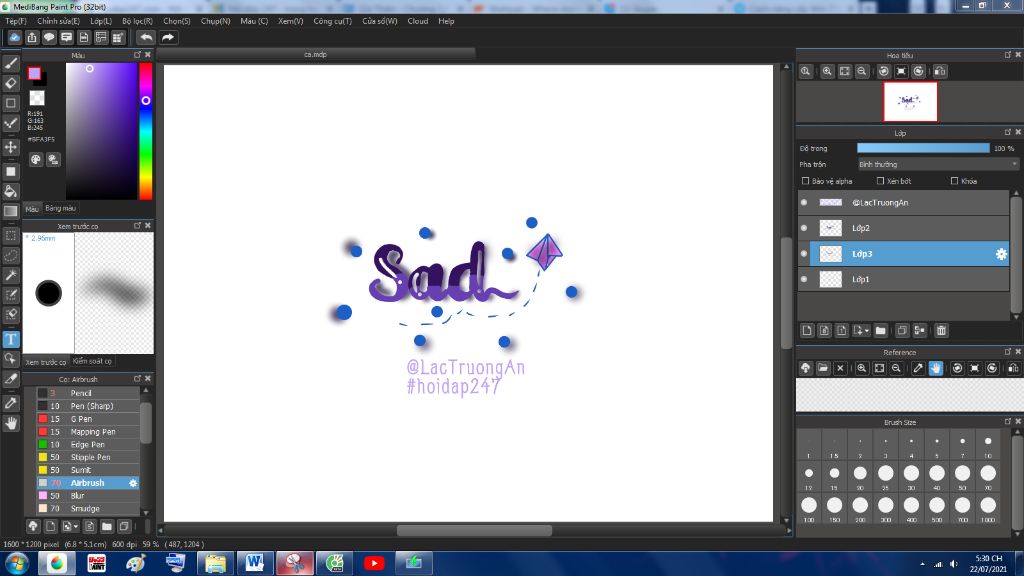Open the Windows Start button
Viewport: 1024px width, 576px height.
16,563
